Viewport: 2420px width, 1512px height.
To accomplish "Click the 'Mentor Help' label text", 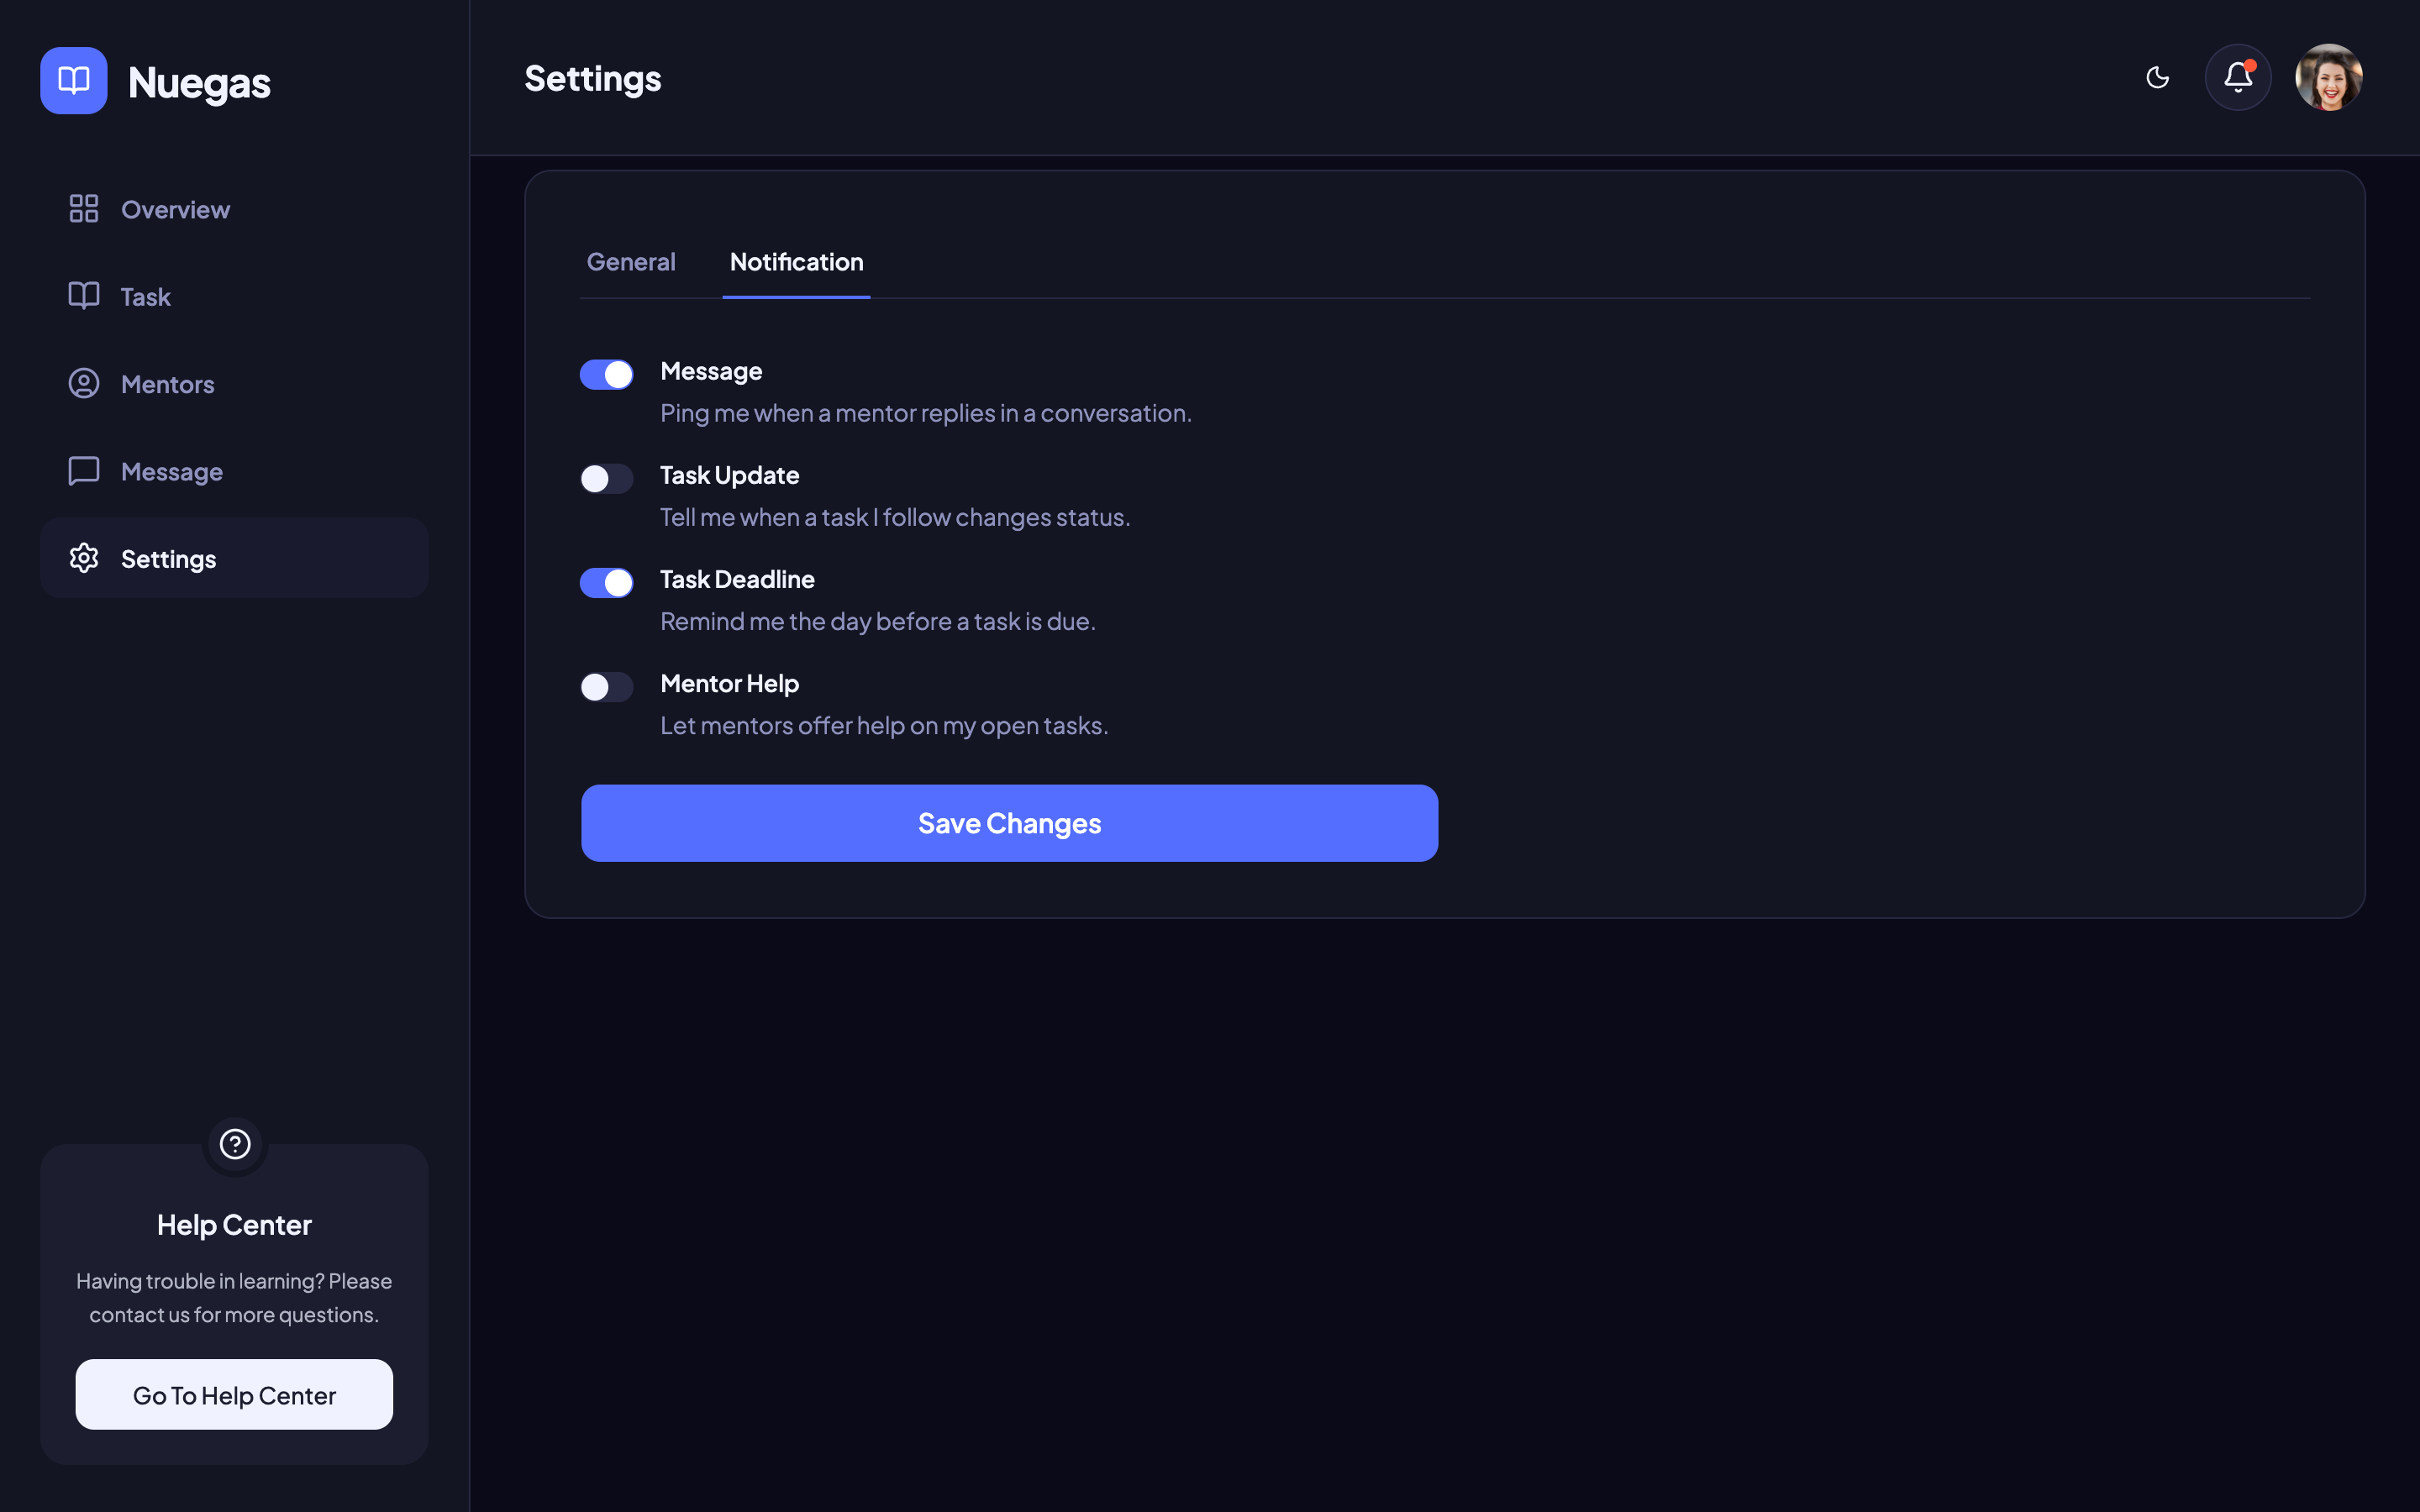I will pos(729,683).
